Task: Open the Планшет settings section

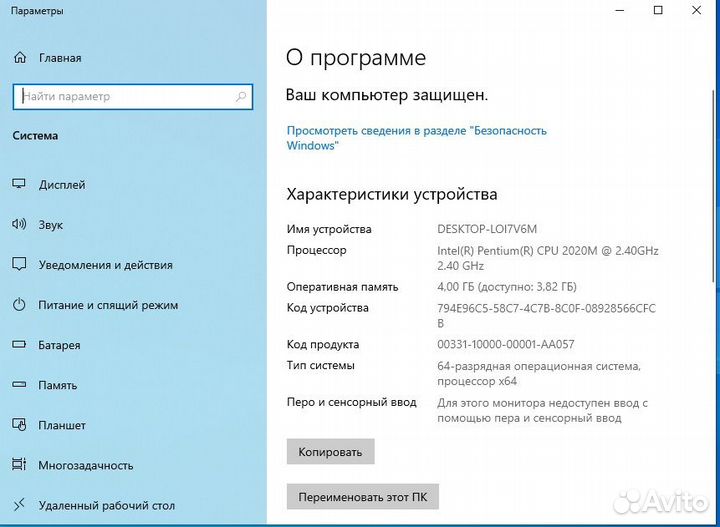Action: (x=62, y=426)
